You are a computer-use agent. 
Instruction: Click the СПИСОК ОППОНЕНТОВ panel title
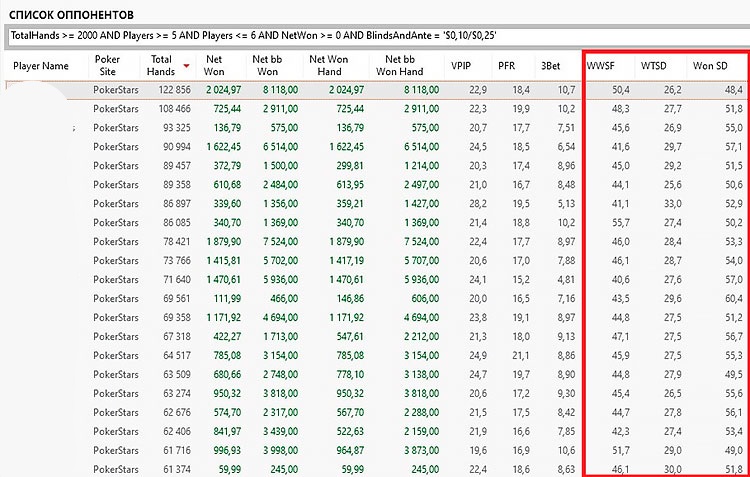pyautogui.click(x=71, y=15)
